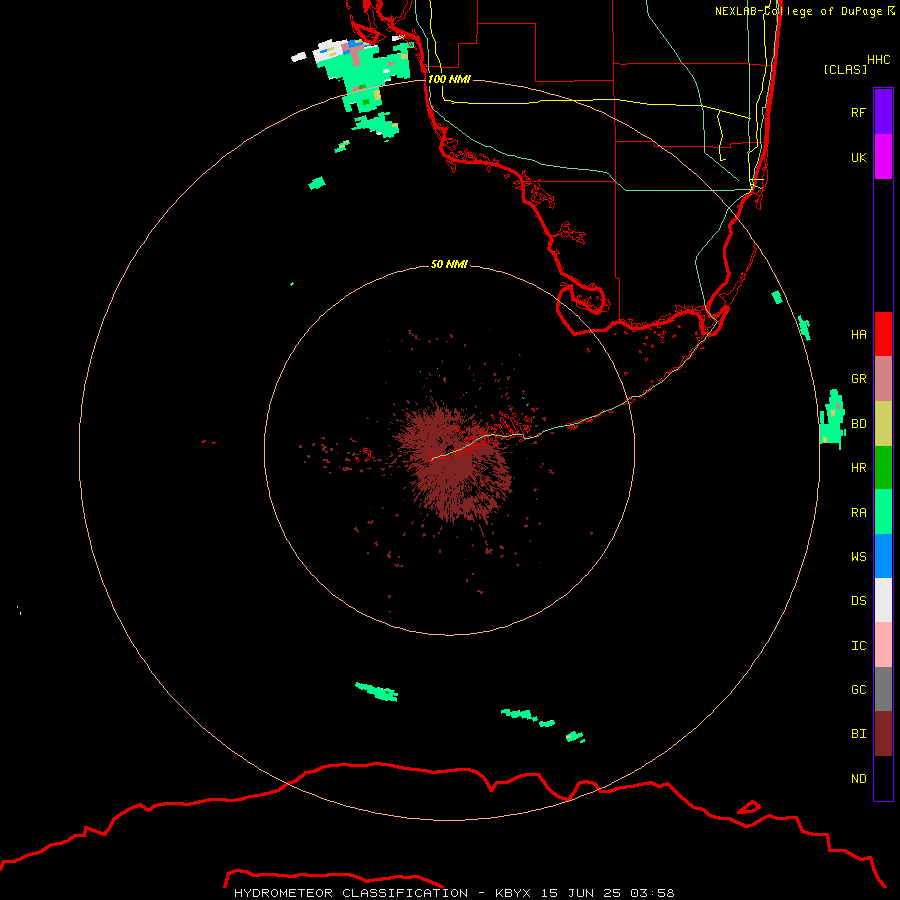
Task: Click the HHC product label
Action: coord(878,60)
